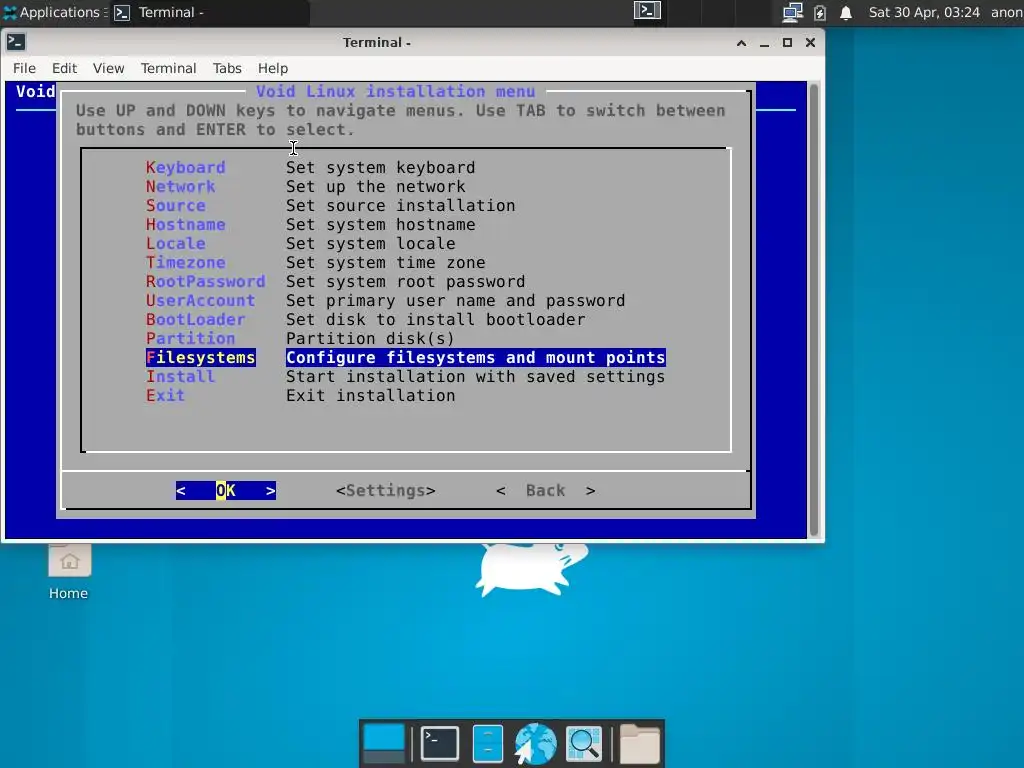The image size is (1024, 768).
Task: Open the terminal launcher icon in top panel
Action: [647, 10]
